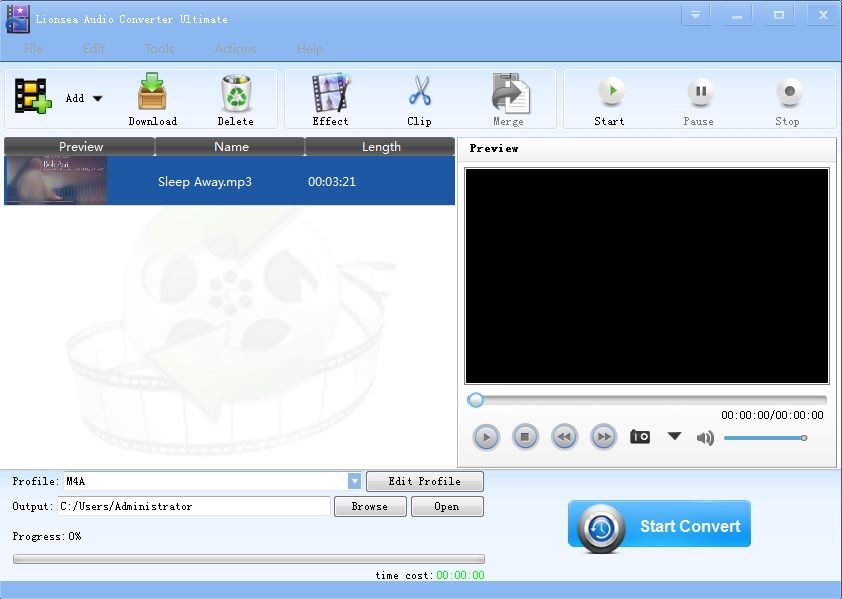842x599 pixels.
Task: Open the output folder with Open button
Action: click(447, 507)
